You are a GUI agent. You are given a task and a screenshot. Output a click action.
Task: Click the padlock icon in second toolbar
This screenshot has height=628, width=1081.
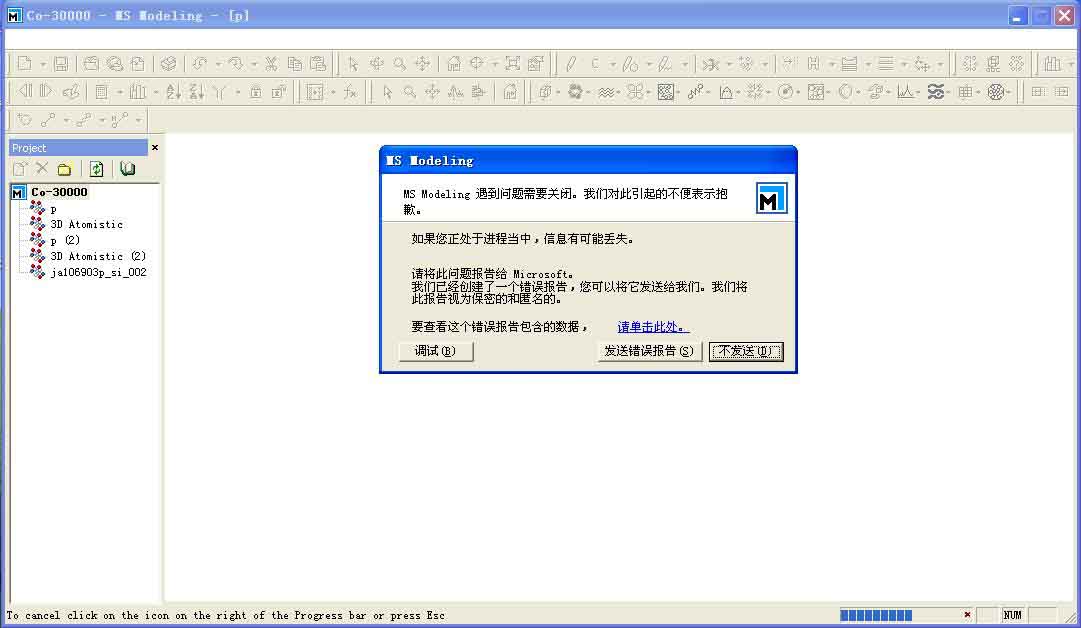pyautogui.click(x=255, y=92)
